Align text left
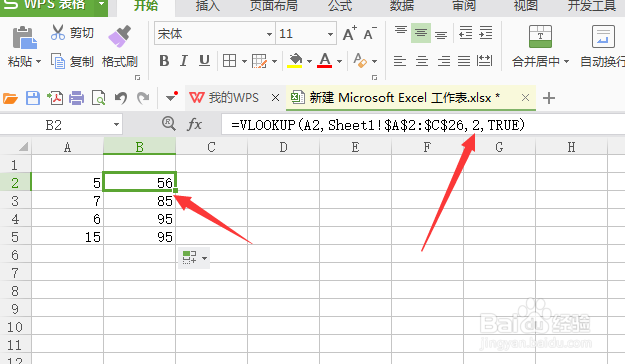625x364 pixels. tap(400, 61)
